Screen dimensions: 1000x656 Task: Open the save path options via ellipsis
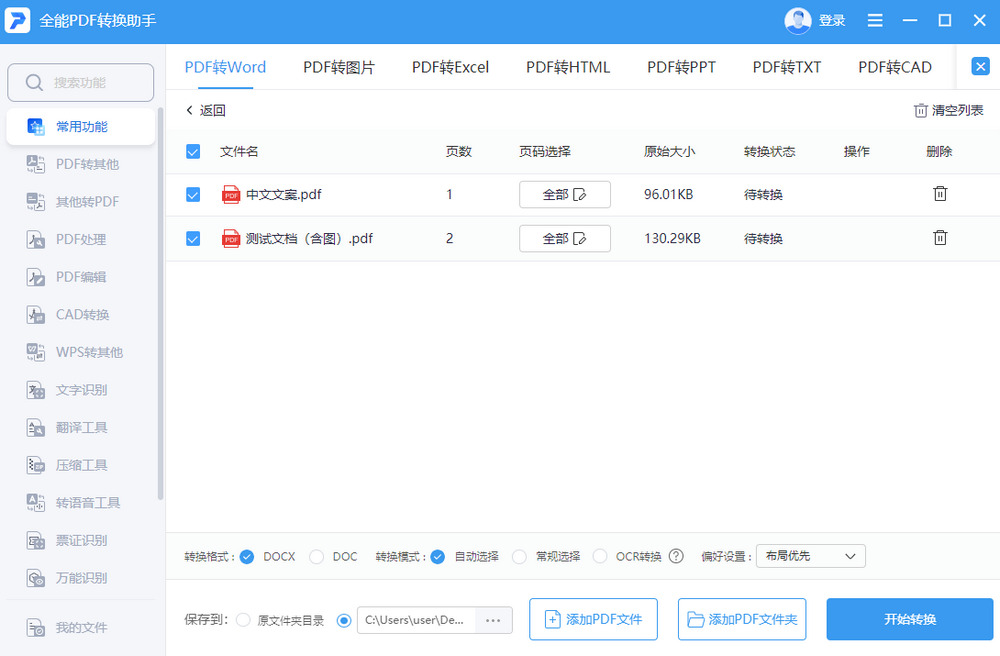click(493, 620)
